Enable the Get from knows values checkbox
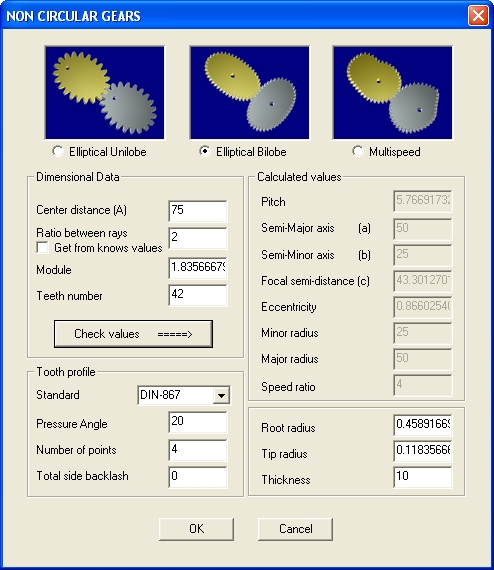The height and width of the screenshot is (570, 494). 43,248
